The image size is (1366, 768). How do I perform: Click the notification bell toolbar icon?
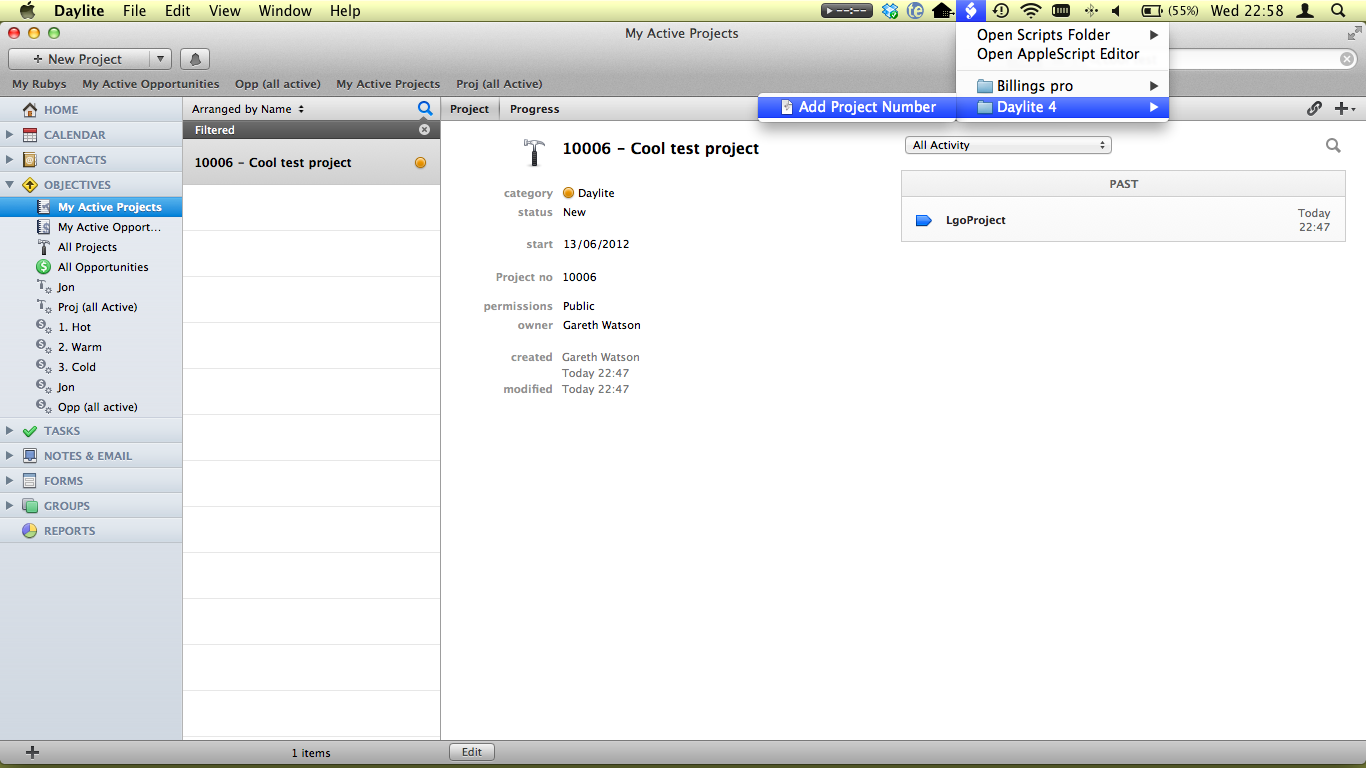click(195, 59)
